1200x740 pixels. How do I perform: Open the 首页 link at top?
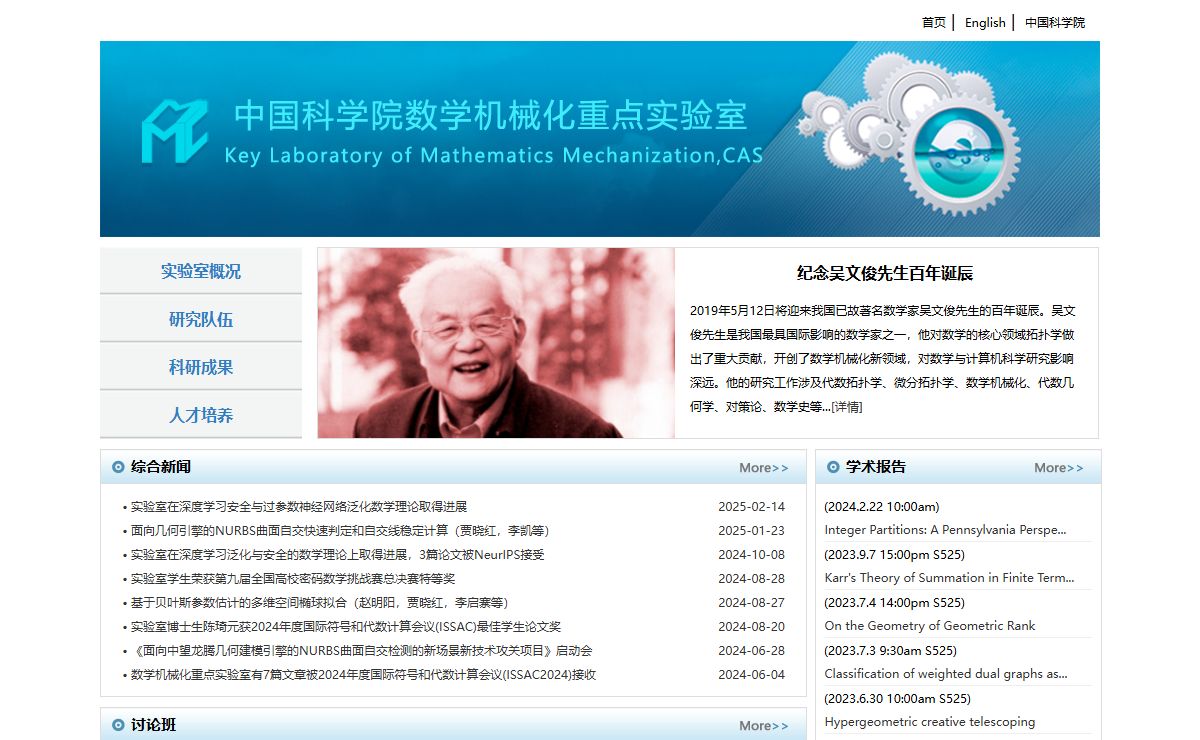click(933, 22)
